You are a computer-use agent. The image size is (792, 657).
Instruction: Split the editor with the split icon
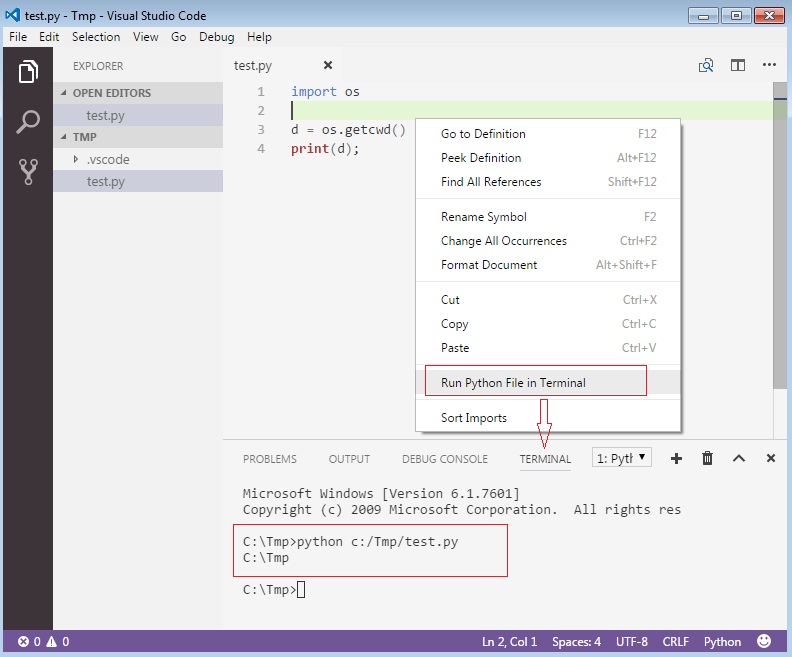tap(737, 65)
